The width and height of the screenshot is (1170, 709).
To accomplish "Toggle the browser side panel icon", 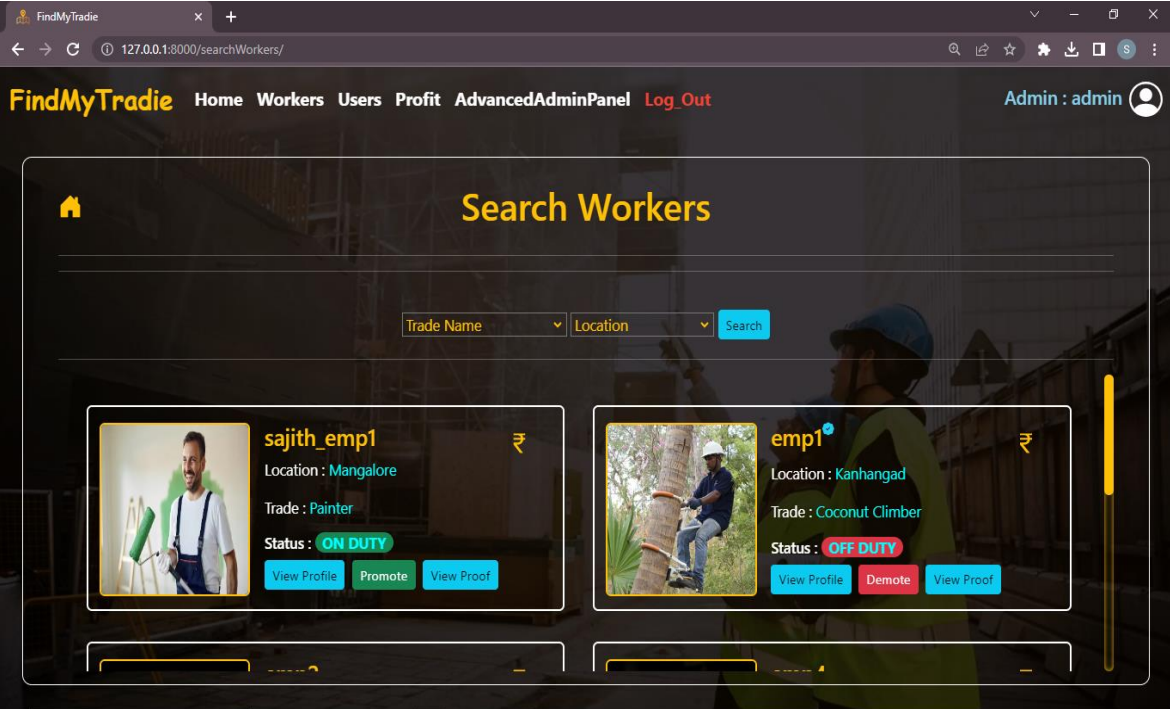I will pos(1098,49).
